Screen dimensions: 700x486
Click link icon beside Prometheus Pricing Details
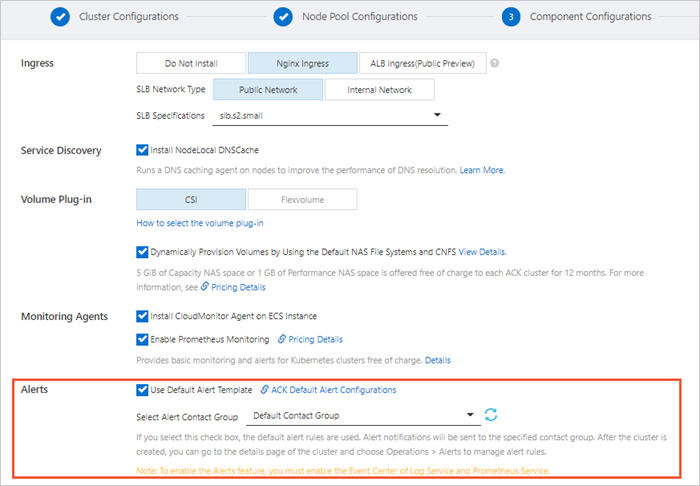(x=282, y=339)
